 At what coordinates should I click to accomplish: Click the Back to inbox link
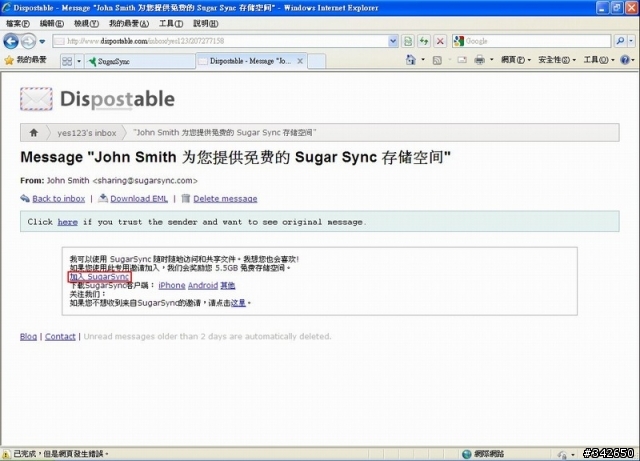tap(58, 198)
